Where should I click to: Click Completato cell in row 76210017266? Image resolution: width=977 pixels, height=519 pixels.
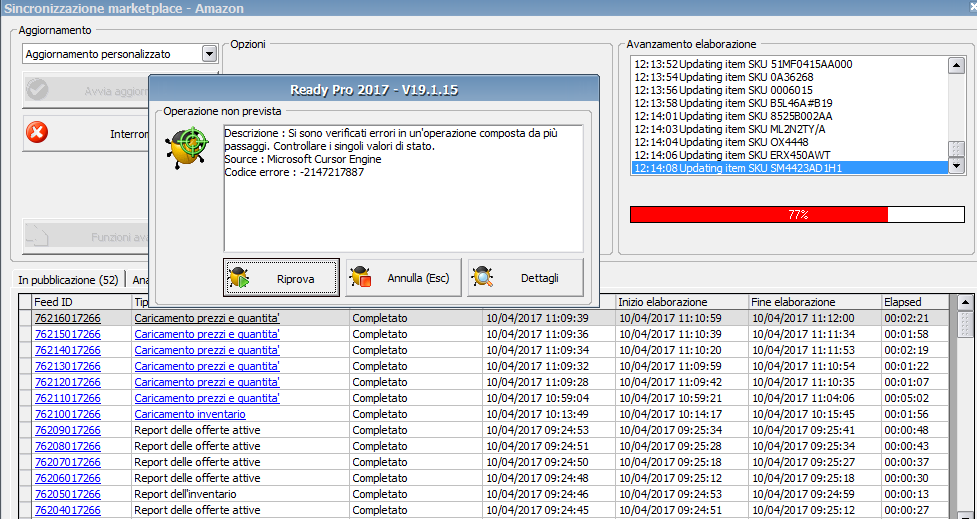(x=416, y=414)
